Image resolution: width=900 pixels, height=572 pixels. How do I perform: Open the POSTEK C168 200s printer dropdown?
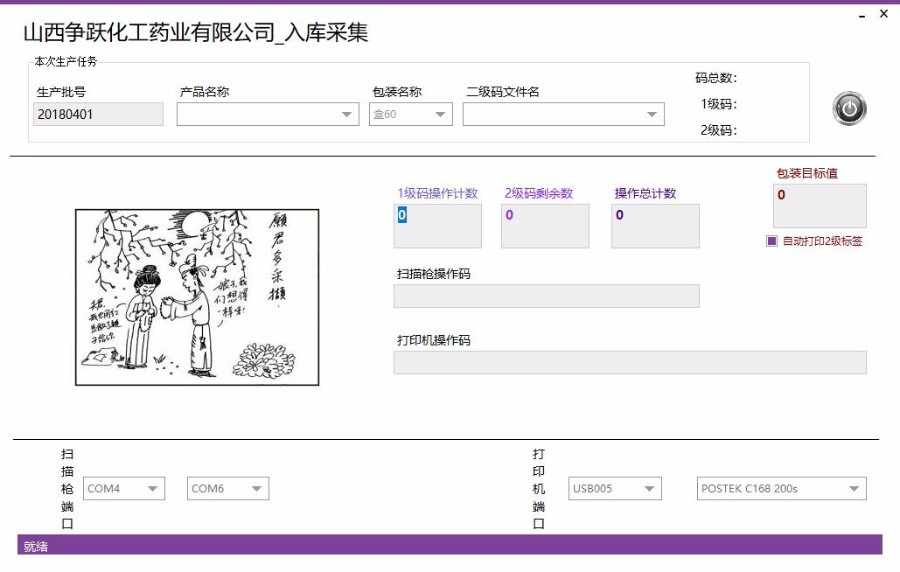781,489
